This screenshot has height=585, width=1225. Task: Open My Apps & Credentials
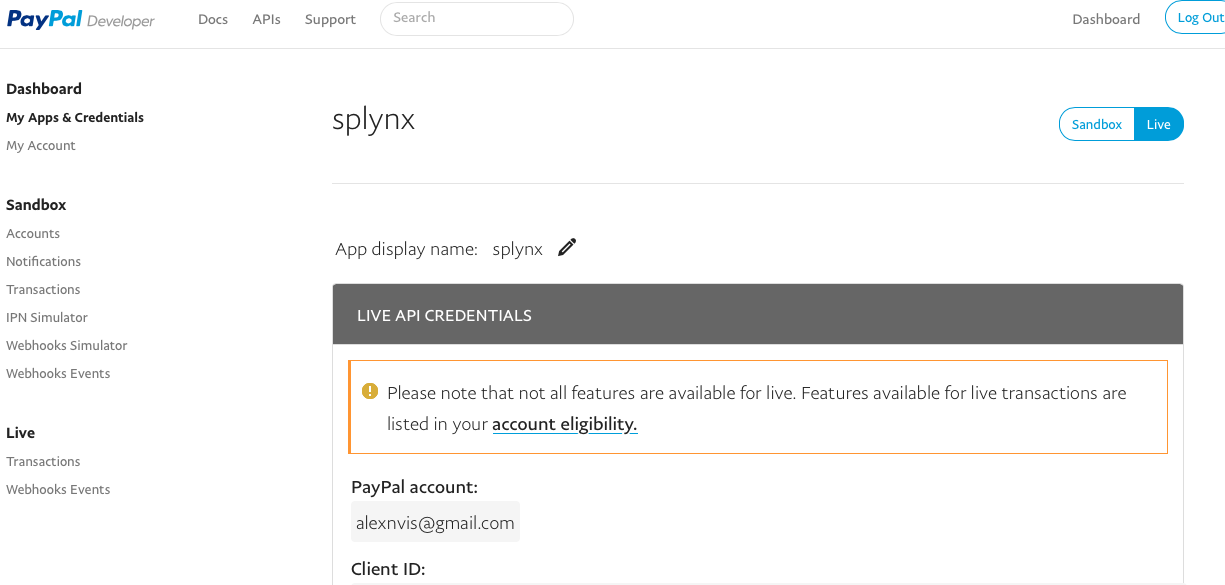75,117
